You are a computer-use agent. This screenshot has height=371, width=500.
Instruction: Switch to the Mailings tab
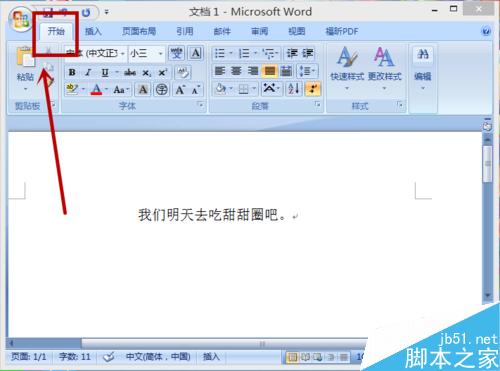(x=222, y=31)
